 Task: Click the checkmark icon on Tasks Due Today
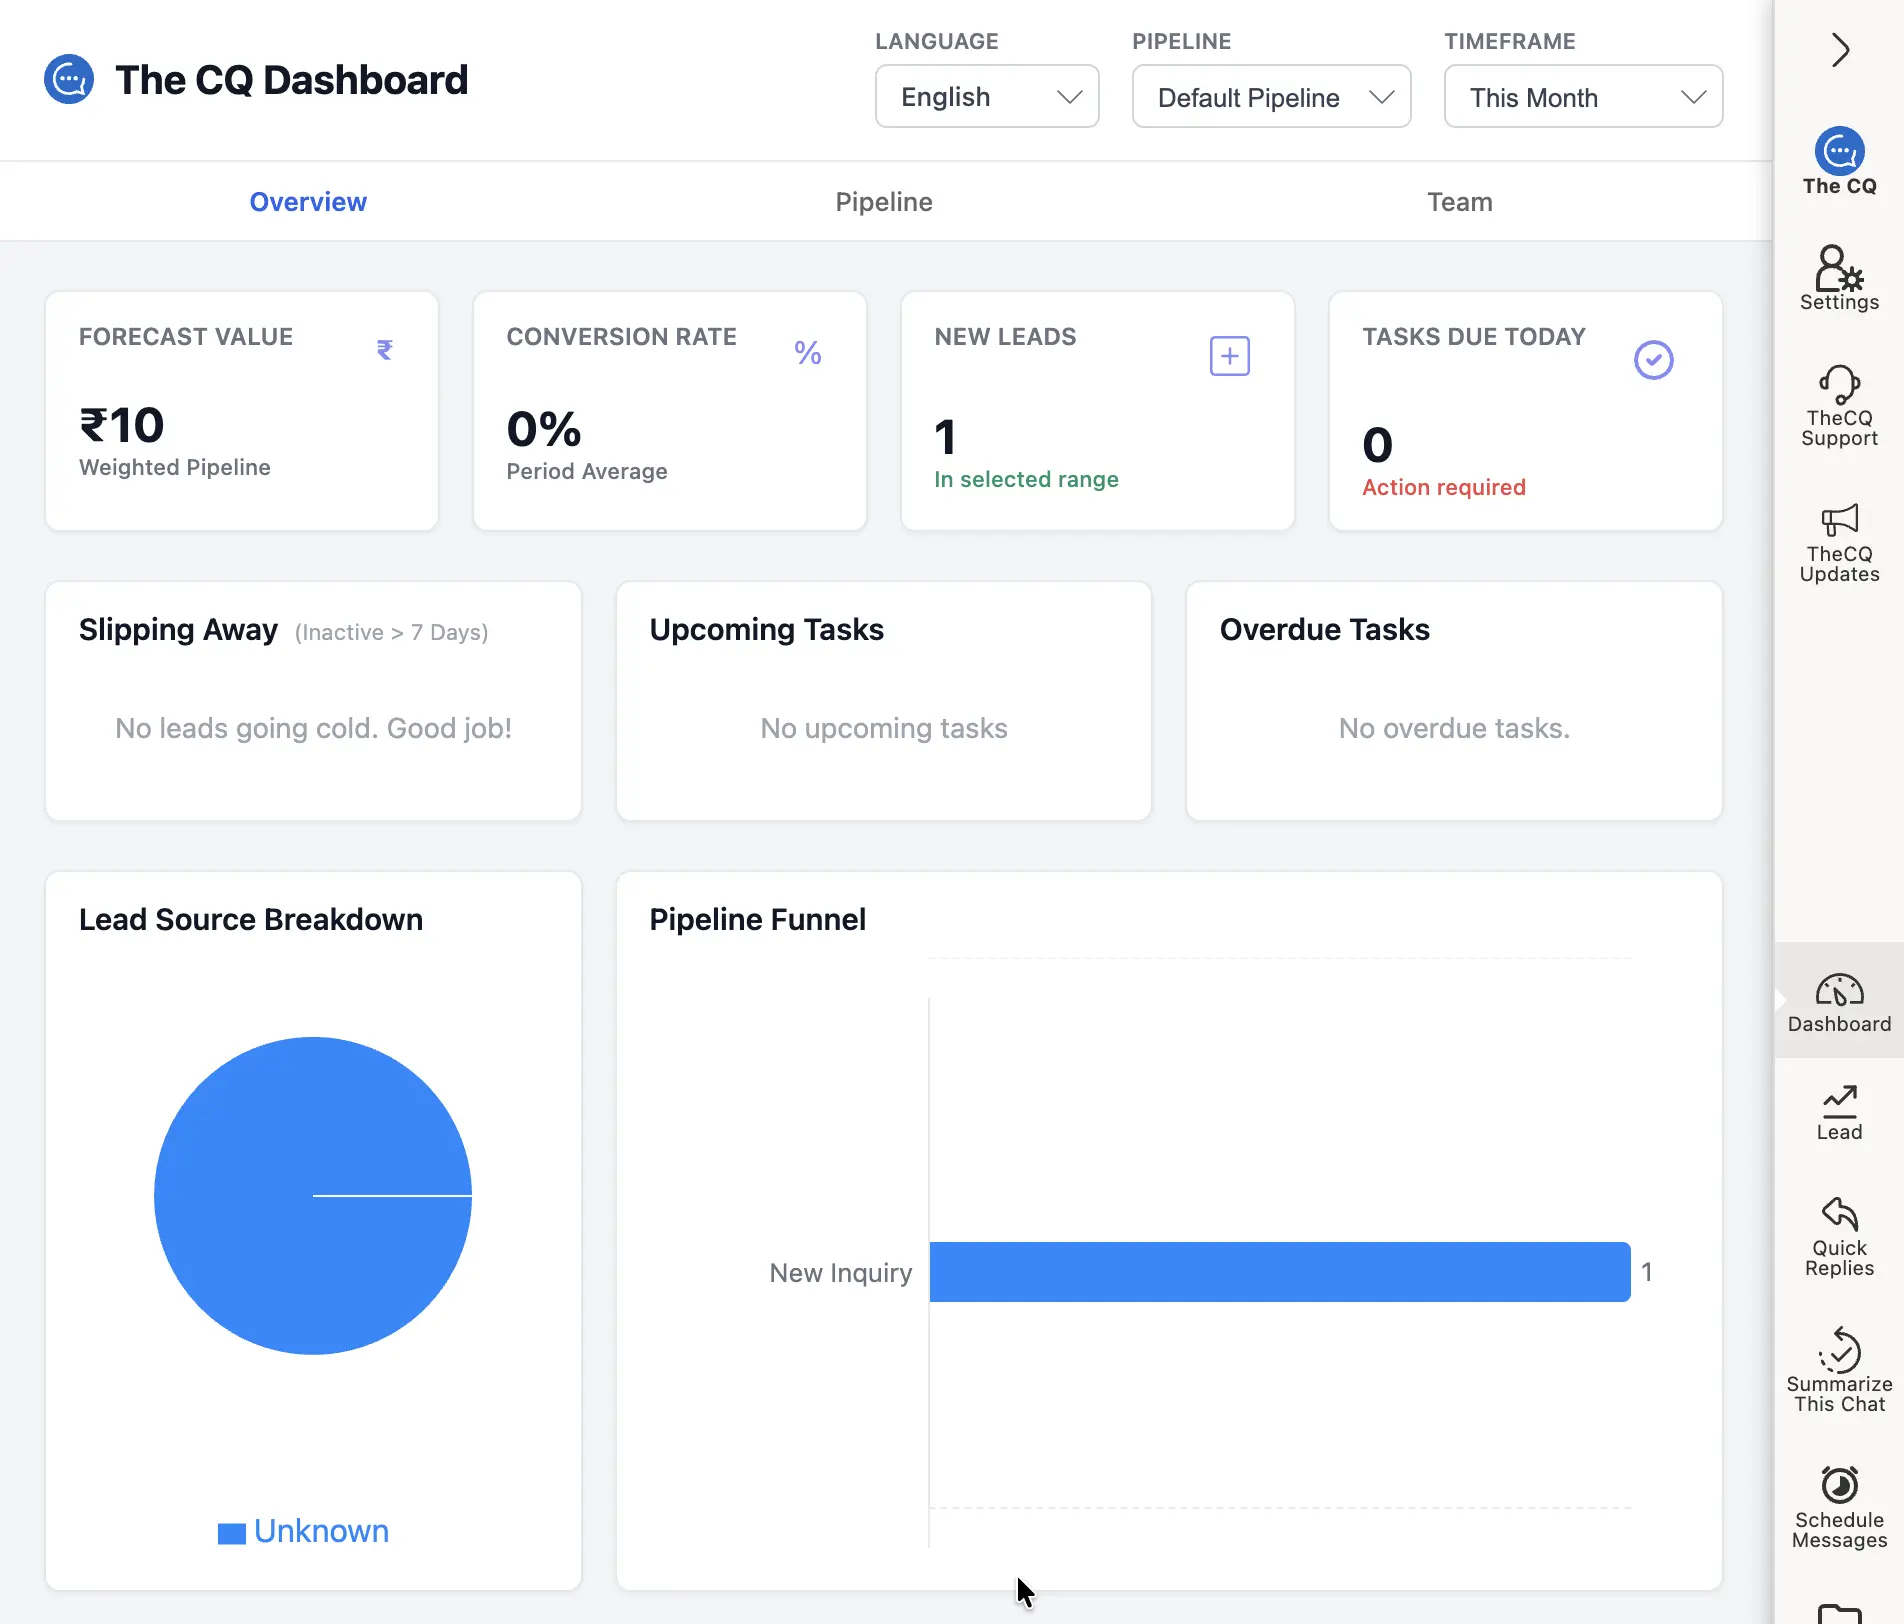pos(1653,360)
